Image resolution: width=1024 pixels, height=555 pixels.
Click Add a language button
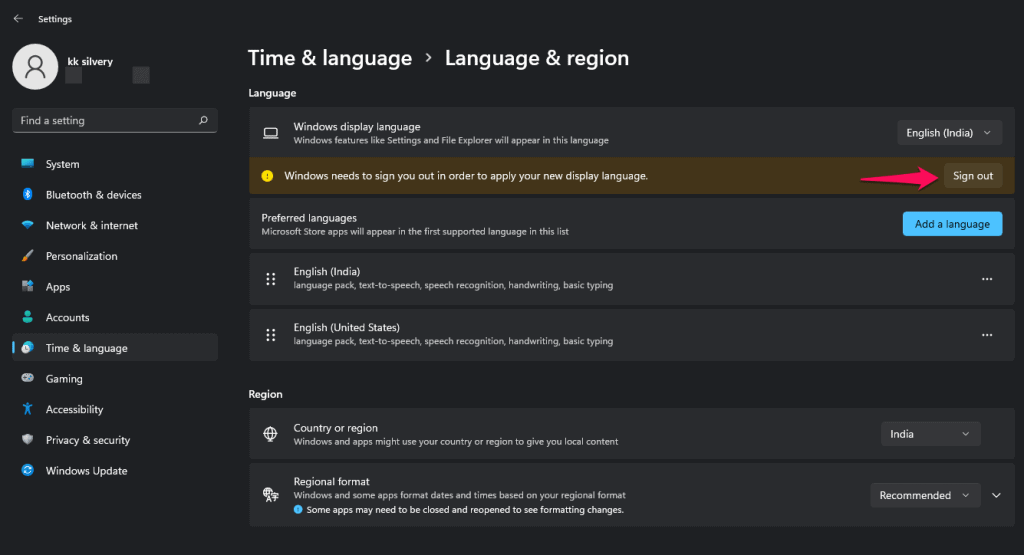pyautogui.click(x=952, y=224)
